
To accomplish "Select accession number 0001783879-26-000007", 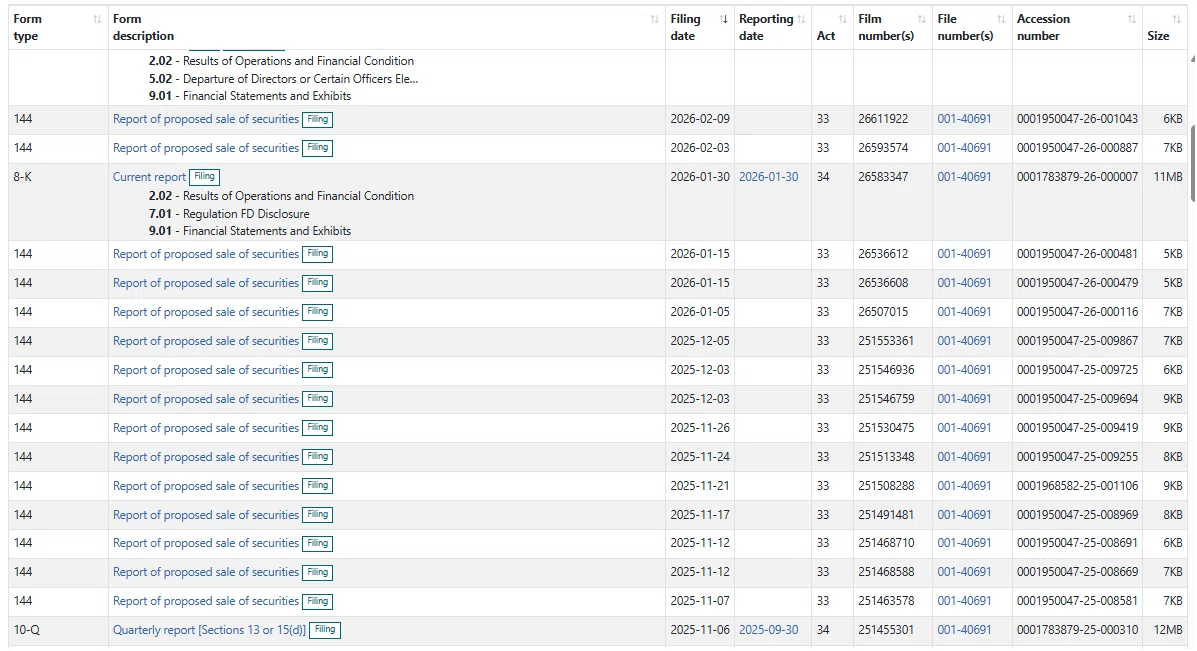I will pos(1077,177).
